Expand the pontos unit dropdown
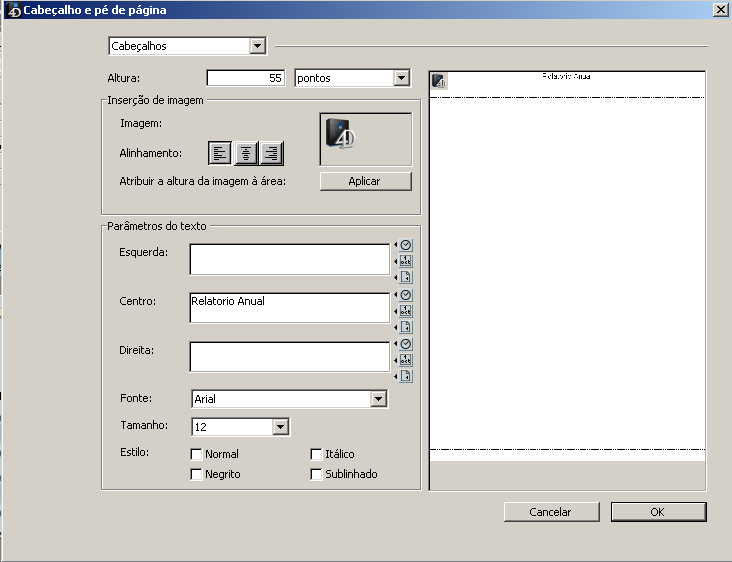The width and height of the screenshot is (732, 562). pos(401,78)
